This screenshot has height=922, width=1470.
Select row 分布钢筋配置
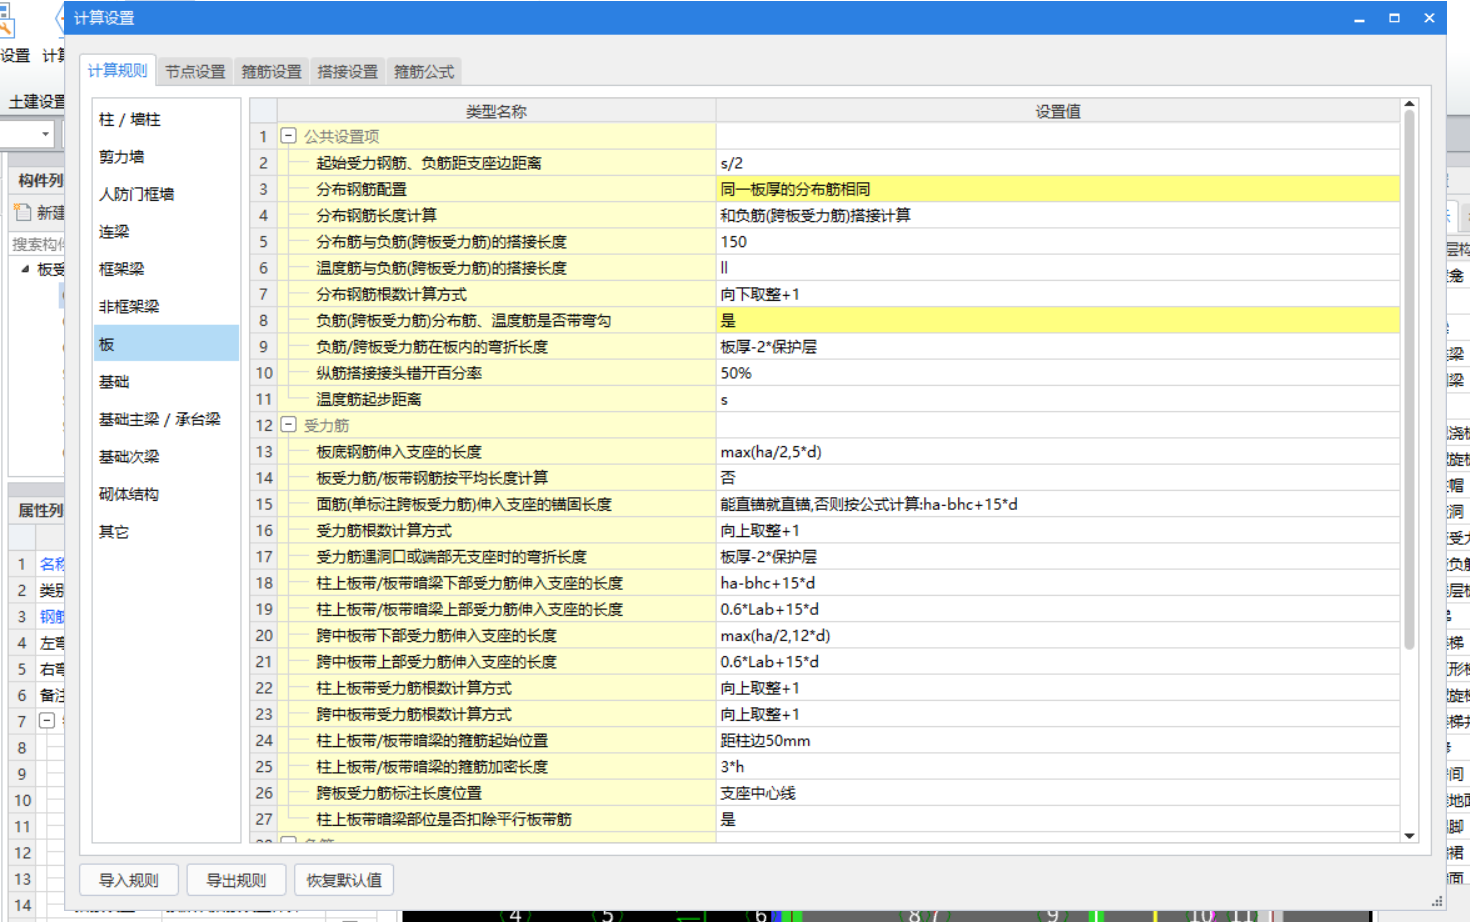point(497,189)
